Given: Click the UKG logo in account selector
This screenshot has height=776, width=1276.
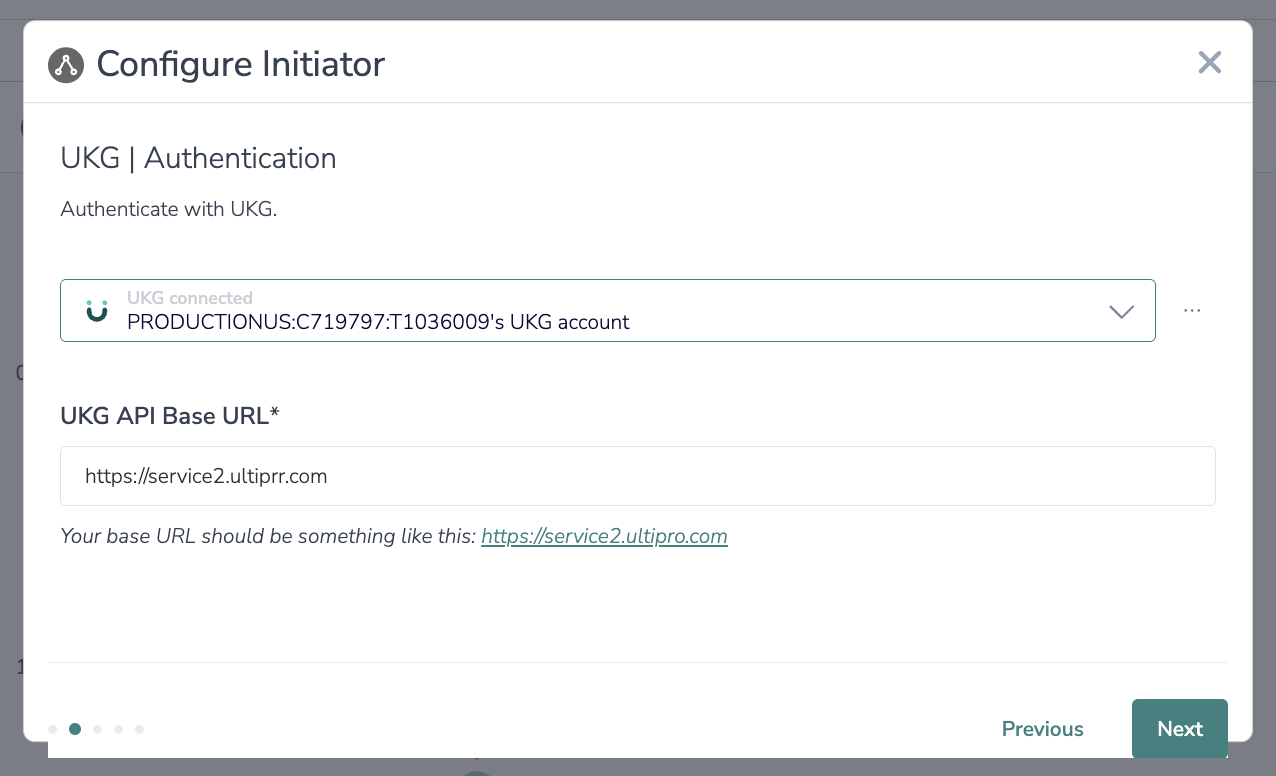Looking at the screenshot, I should click(x=97, y=311).
